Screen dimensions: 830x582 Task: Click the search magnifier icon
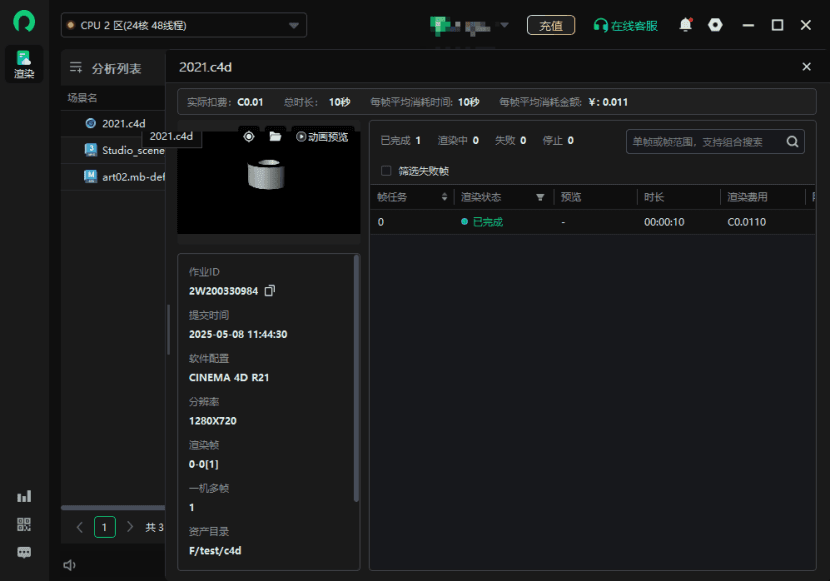coord(792,141)
